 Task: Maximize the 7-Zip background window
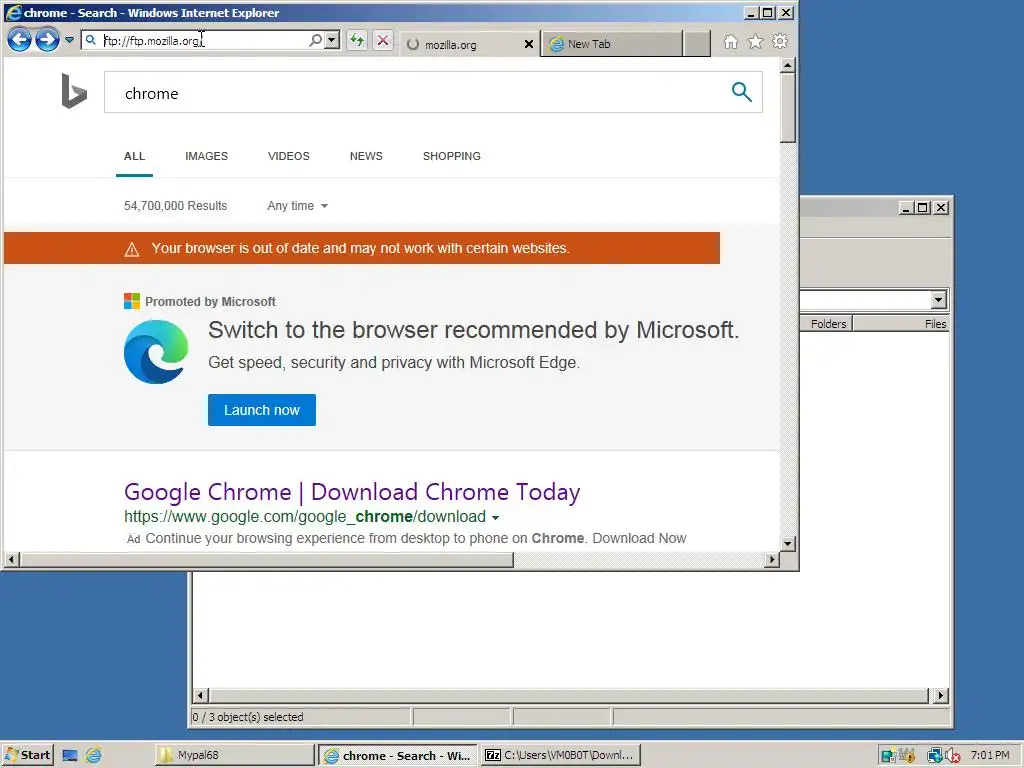coord(923,208)
